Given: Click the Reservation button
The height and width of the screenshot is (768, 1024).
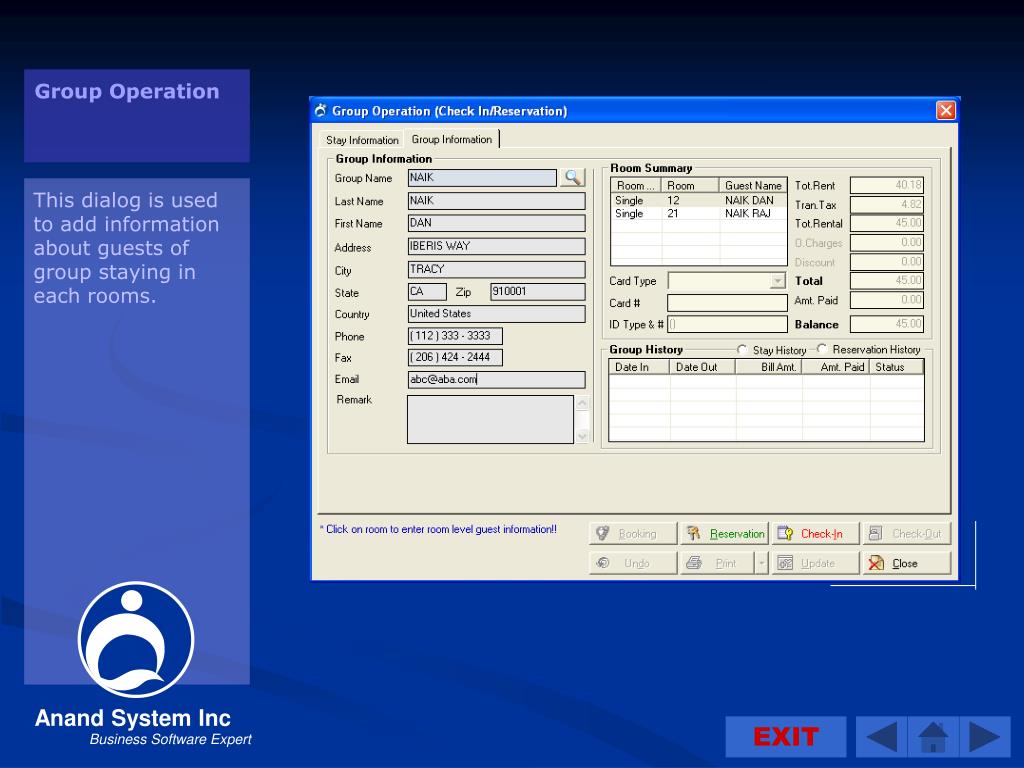Looking at the screenshot, I should [x=725, y=534].
